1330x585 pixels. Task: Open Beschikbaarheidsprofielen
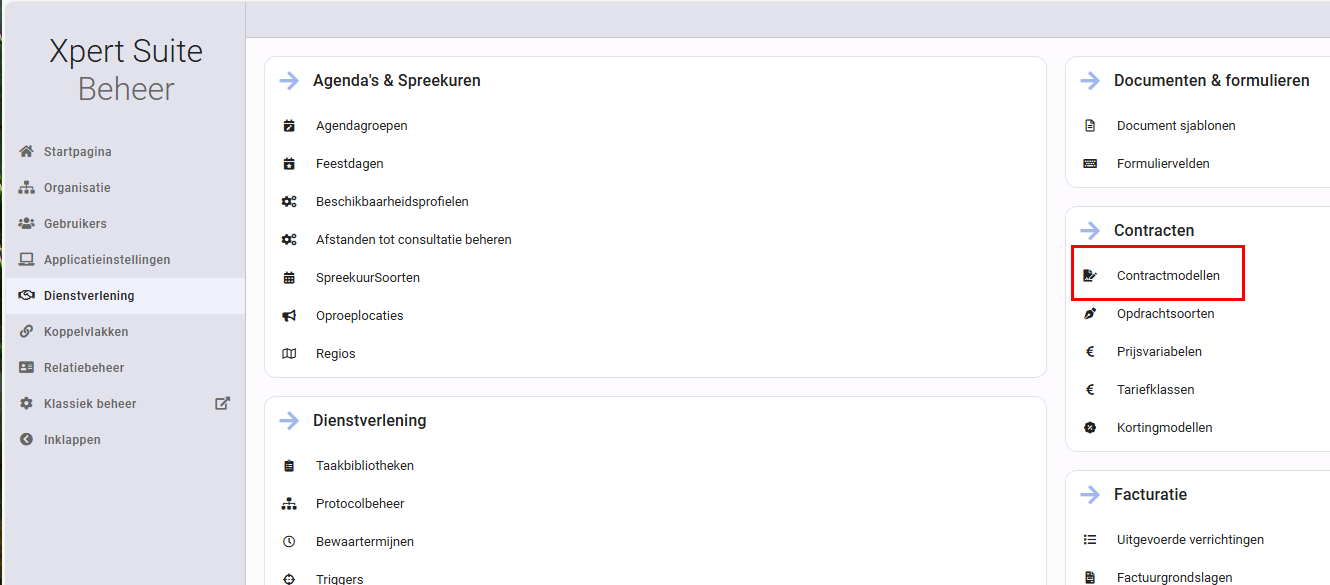392,202
